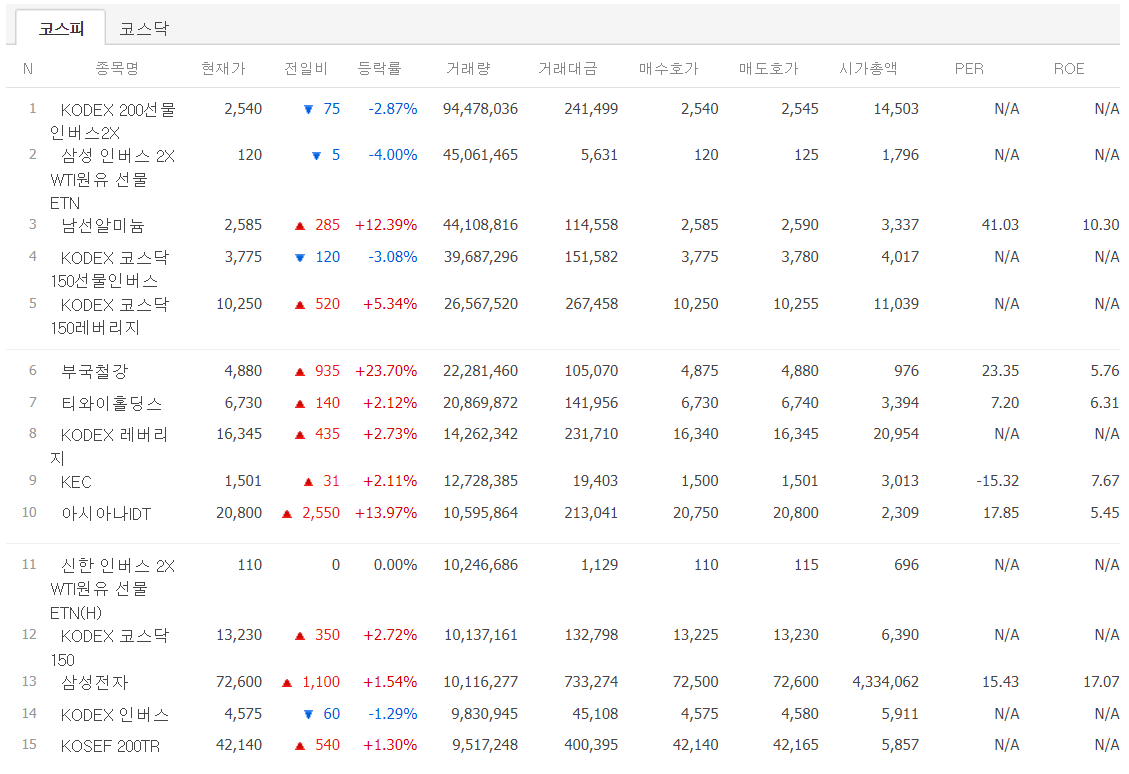The image size is (1129, 774).
Task: Open KODEX 코스닥150선물인버스 link
Action: [109, 269]
